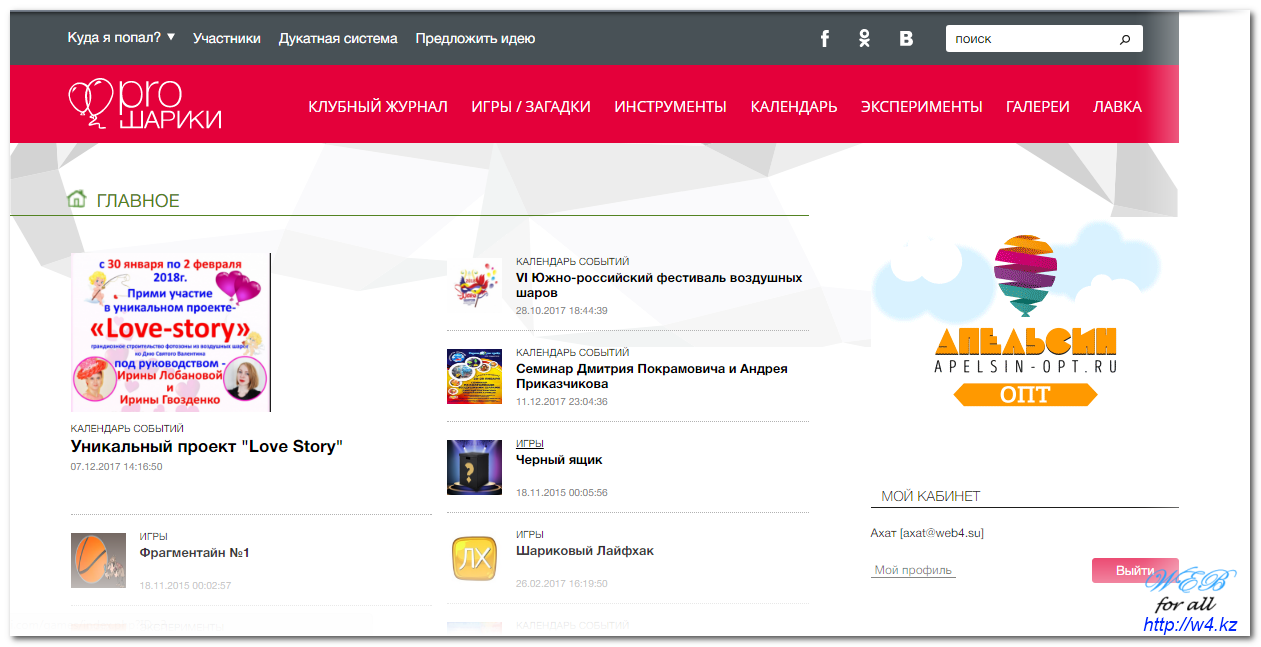Click the green home icon near ГЛАВНОЕ

pos(76,199)
